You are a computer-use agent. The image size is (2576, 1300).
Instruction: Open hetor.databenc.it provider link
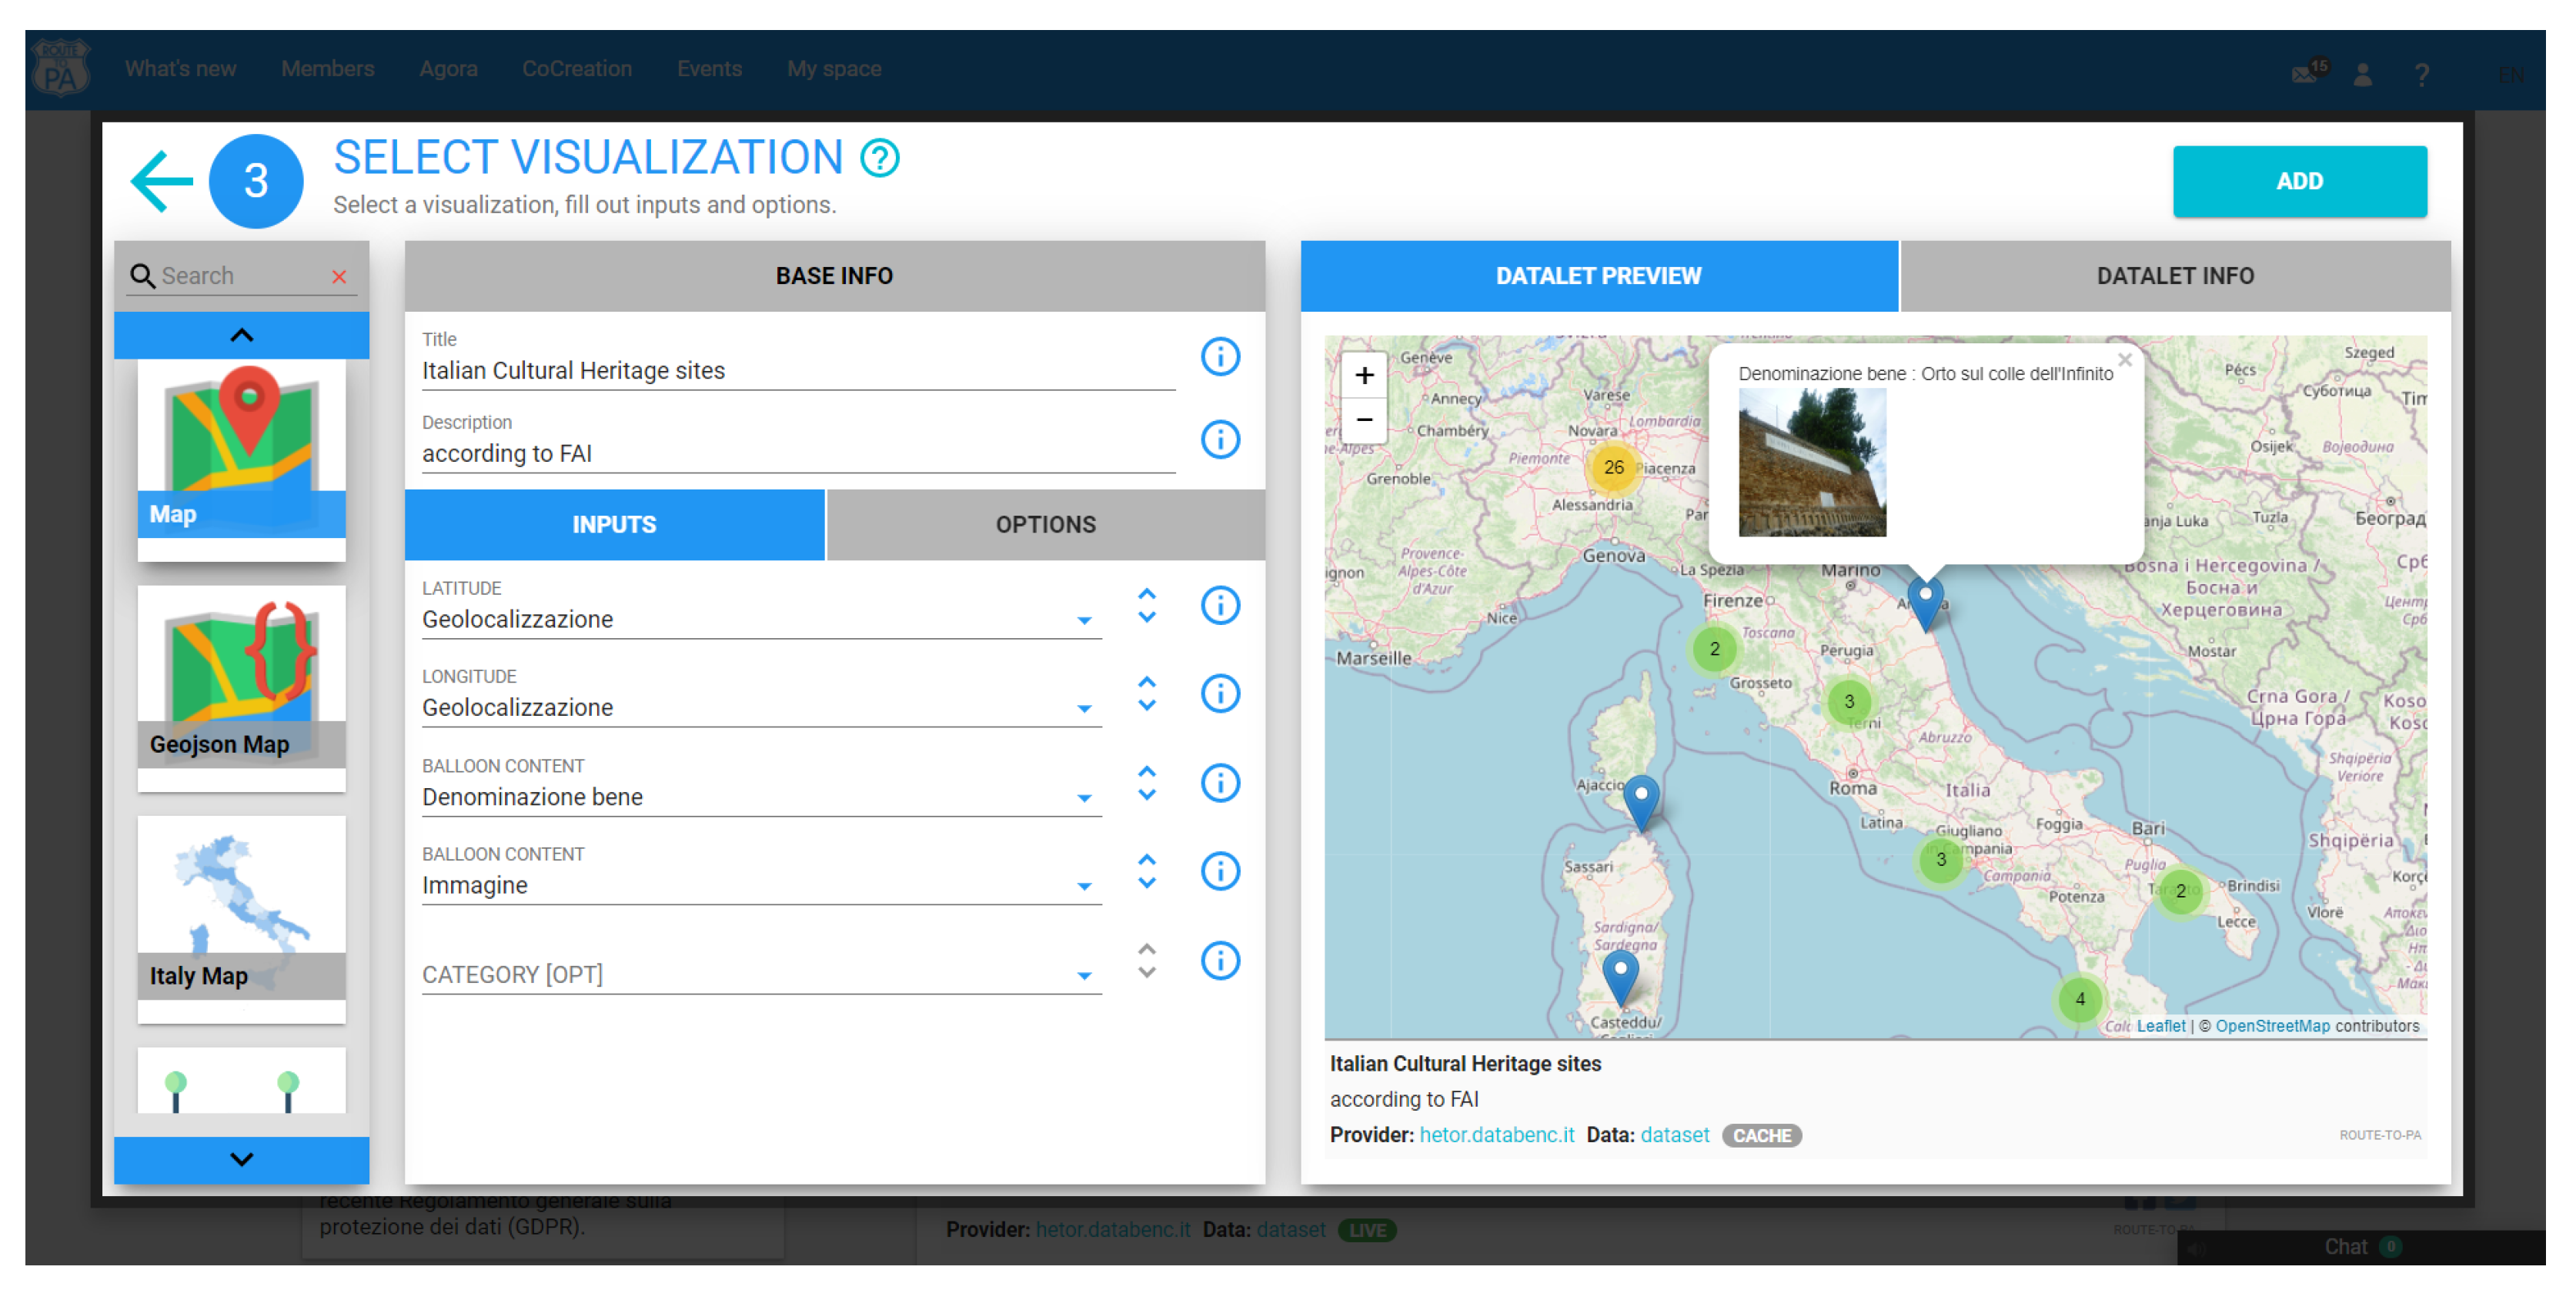1496,1135
